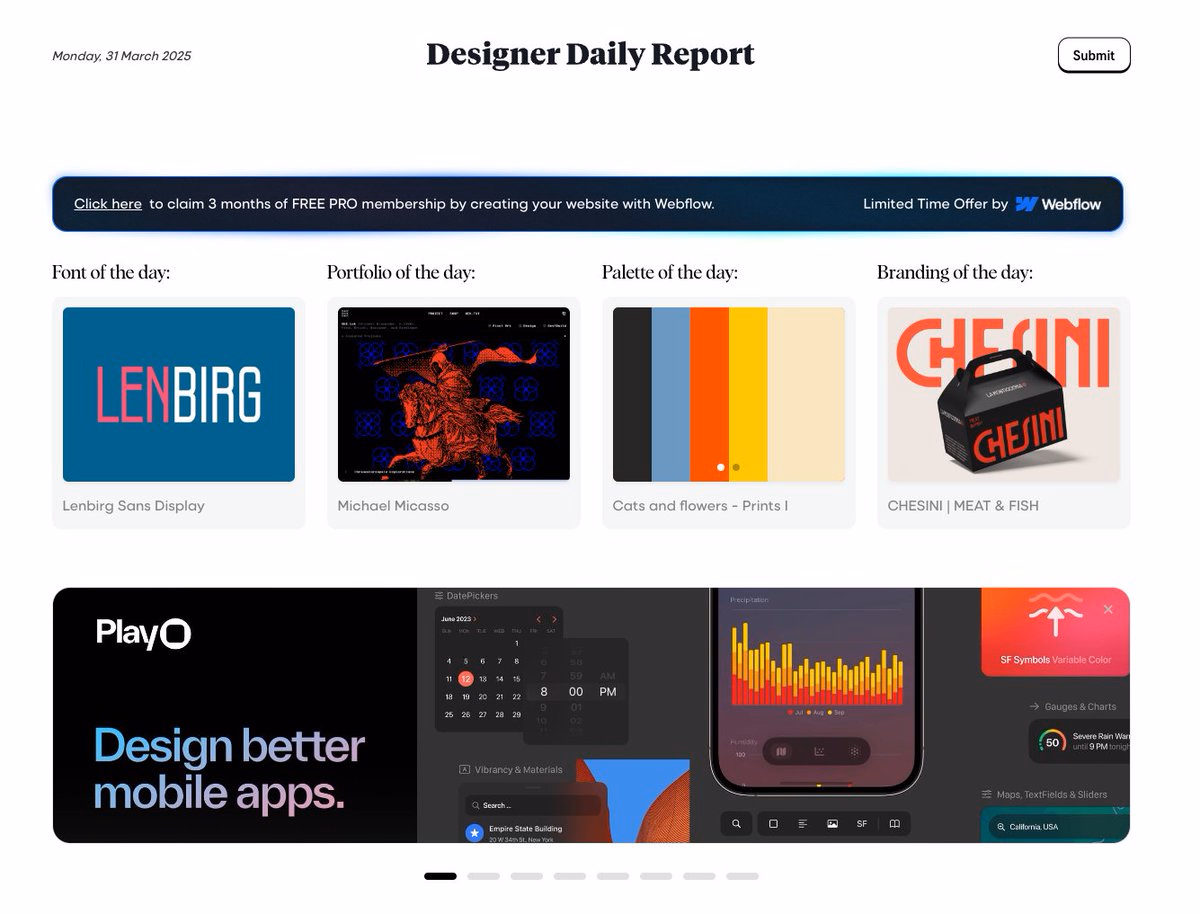1200x914 pixels.
Task: Open the CHESINI branding thumbnail
Action: pos(1004,394)
